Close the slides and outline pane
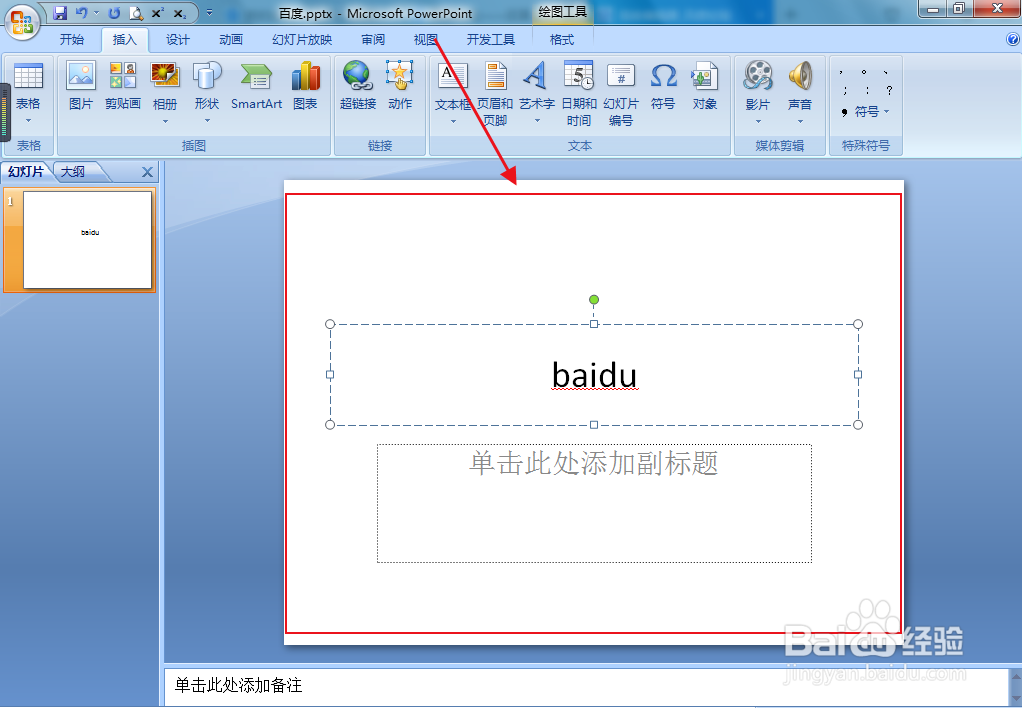The image size is (1022, 708). coord(147,172)
